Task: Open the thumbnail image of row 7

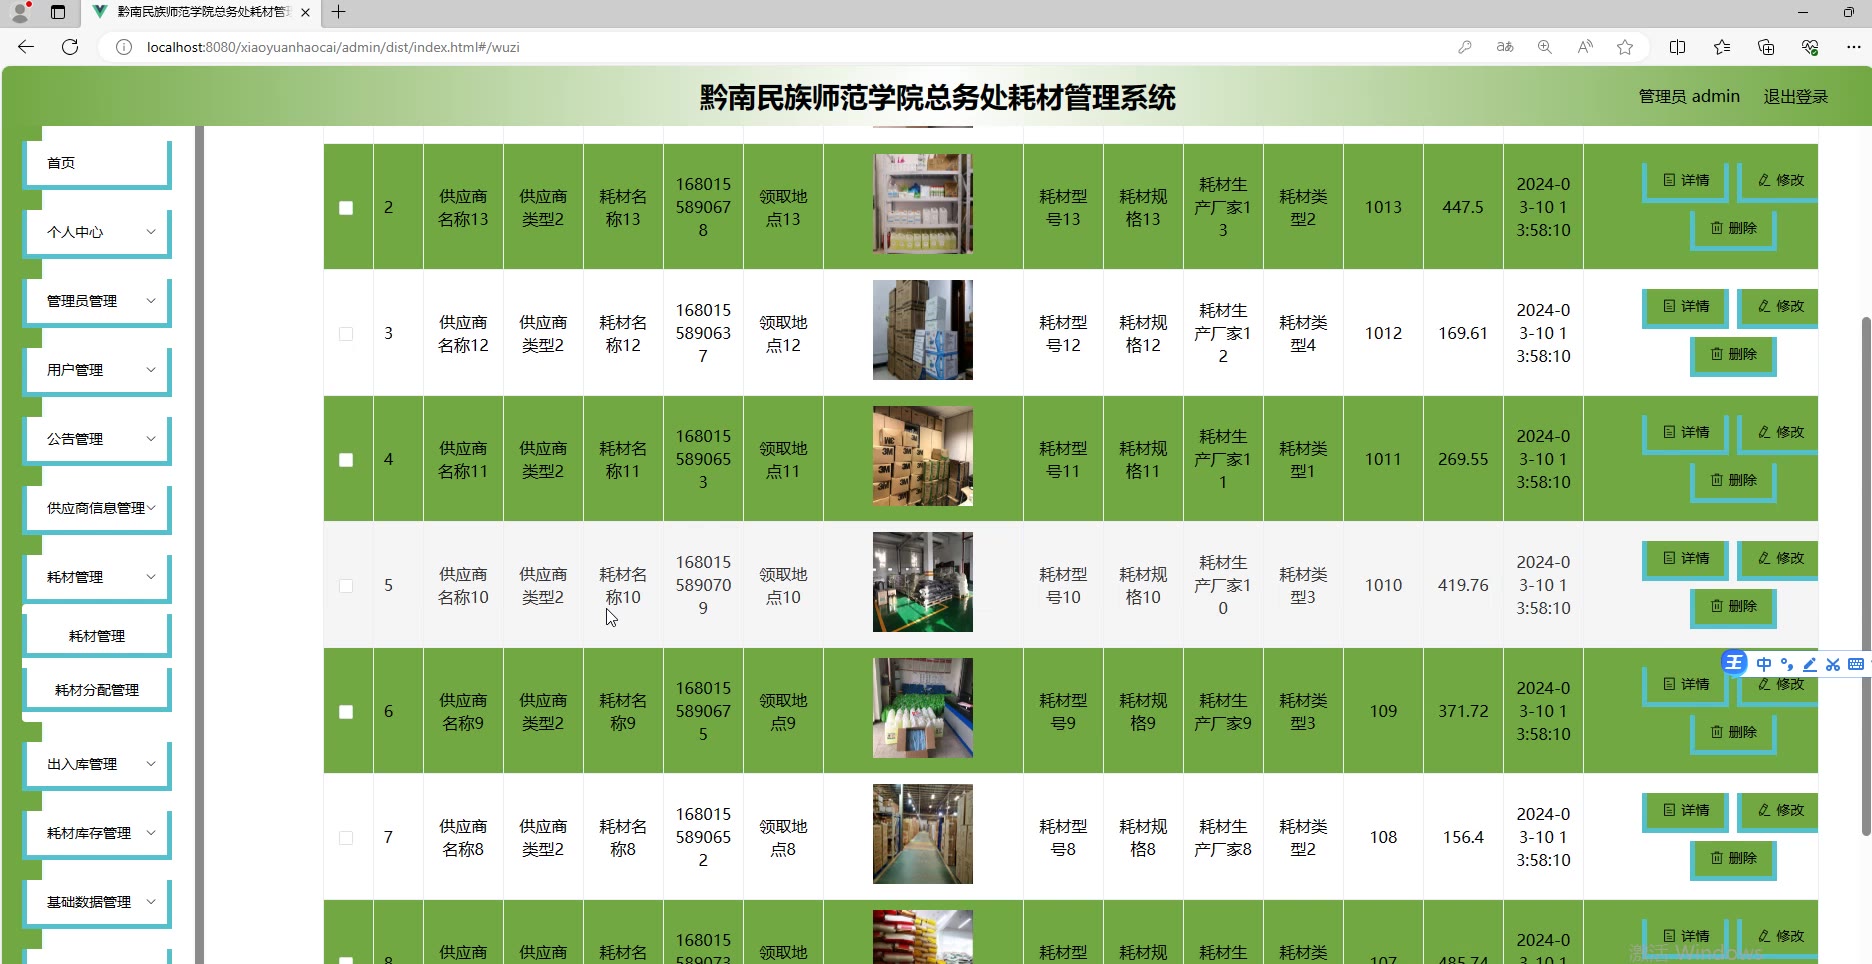Action: pyautogui.click(x=922, y=834)
